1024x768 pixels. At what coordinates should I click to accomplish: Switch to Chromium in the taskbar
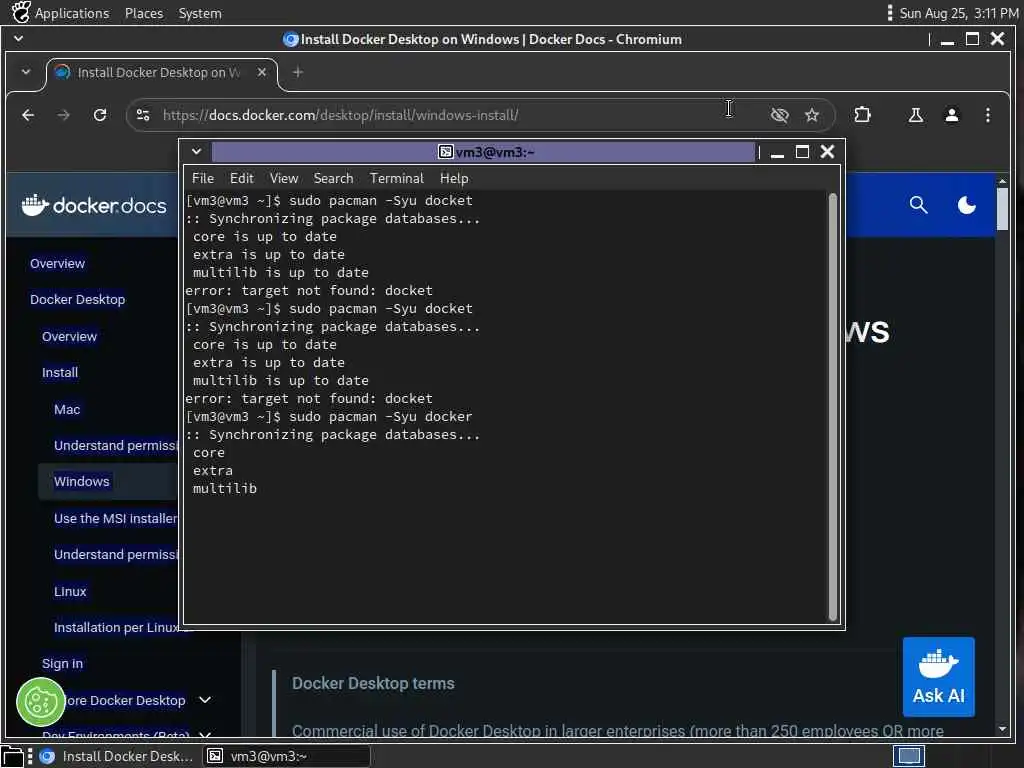pos(116,756)
